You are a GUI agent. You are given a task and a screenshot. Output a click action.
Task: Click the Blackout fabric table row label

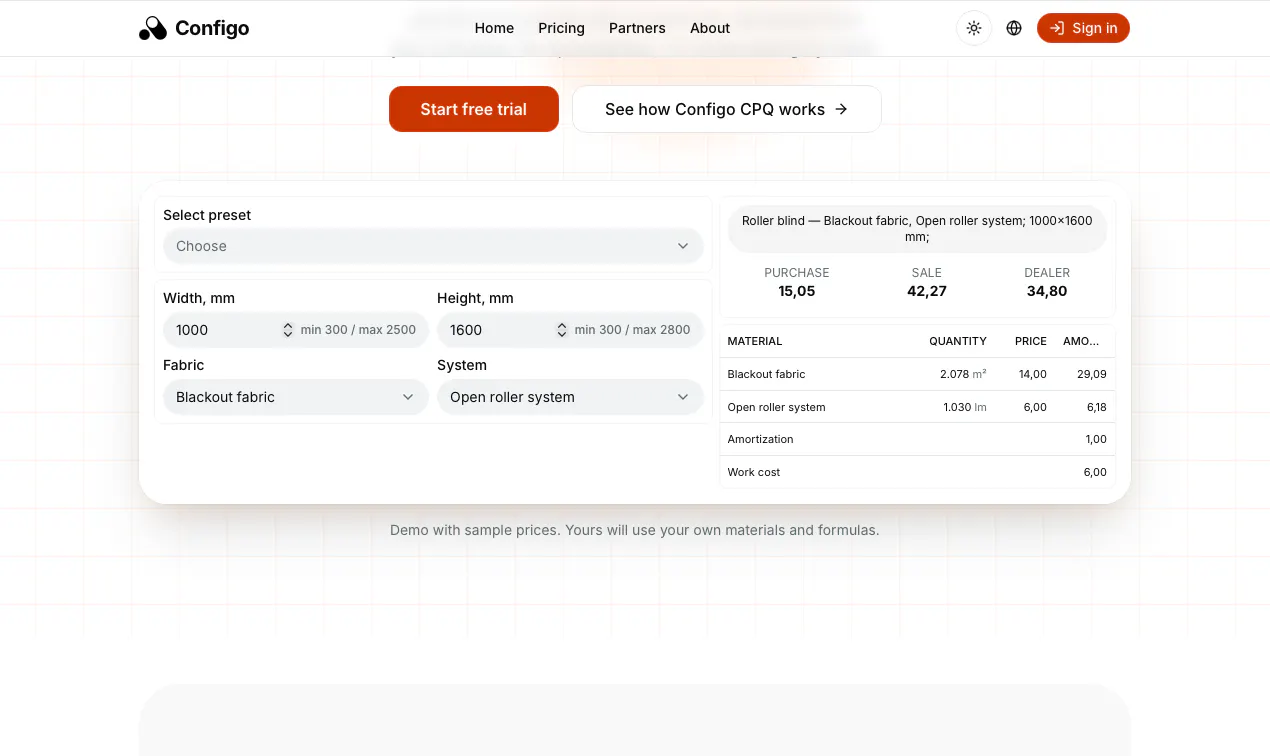tap(766, 374)
